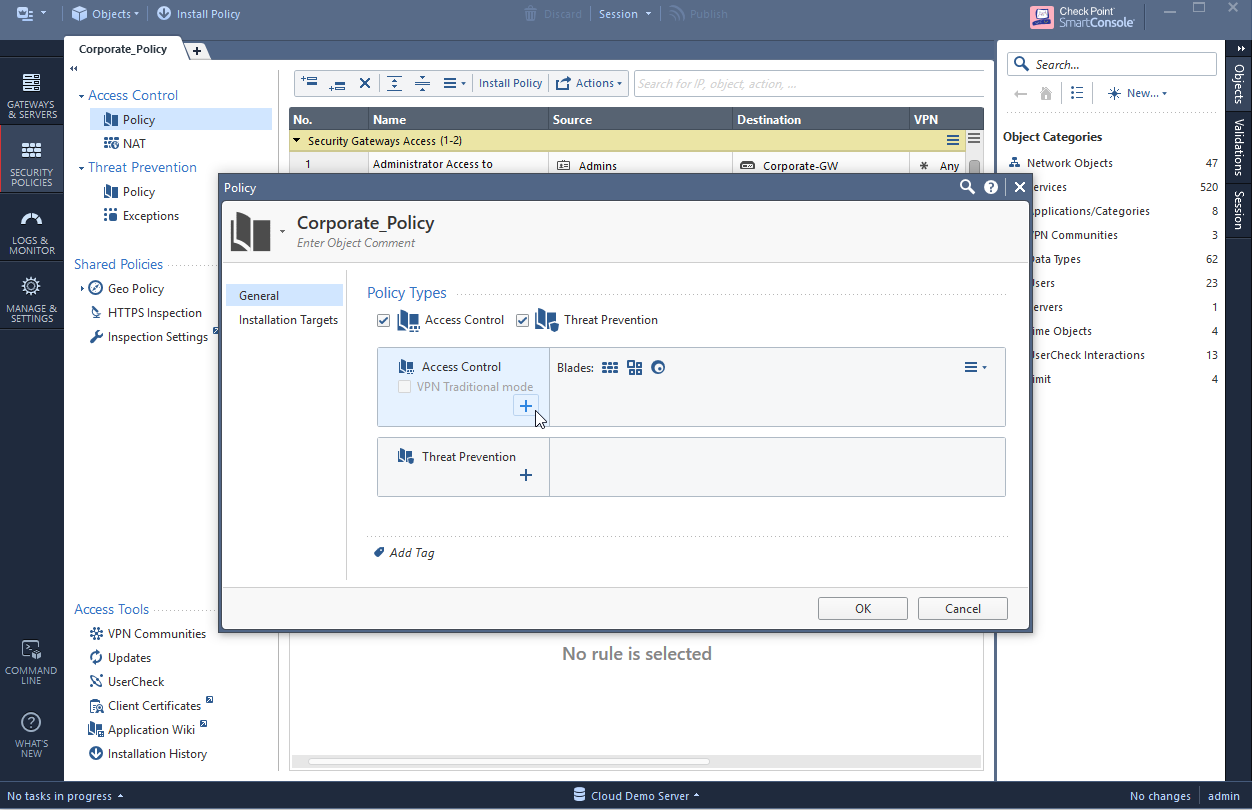This screenshot has width=1252, height=810.
Task: Open the Command Line panel
Action: pyautogui.click(x=31, y=662)
